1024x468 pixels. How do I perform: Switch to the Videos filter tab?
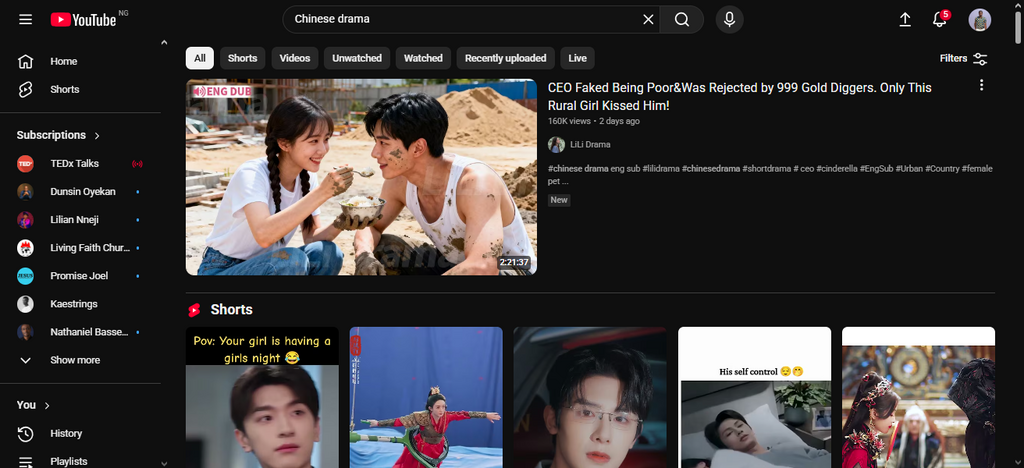[x=294, y=58]
